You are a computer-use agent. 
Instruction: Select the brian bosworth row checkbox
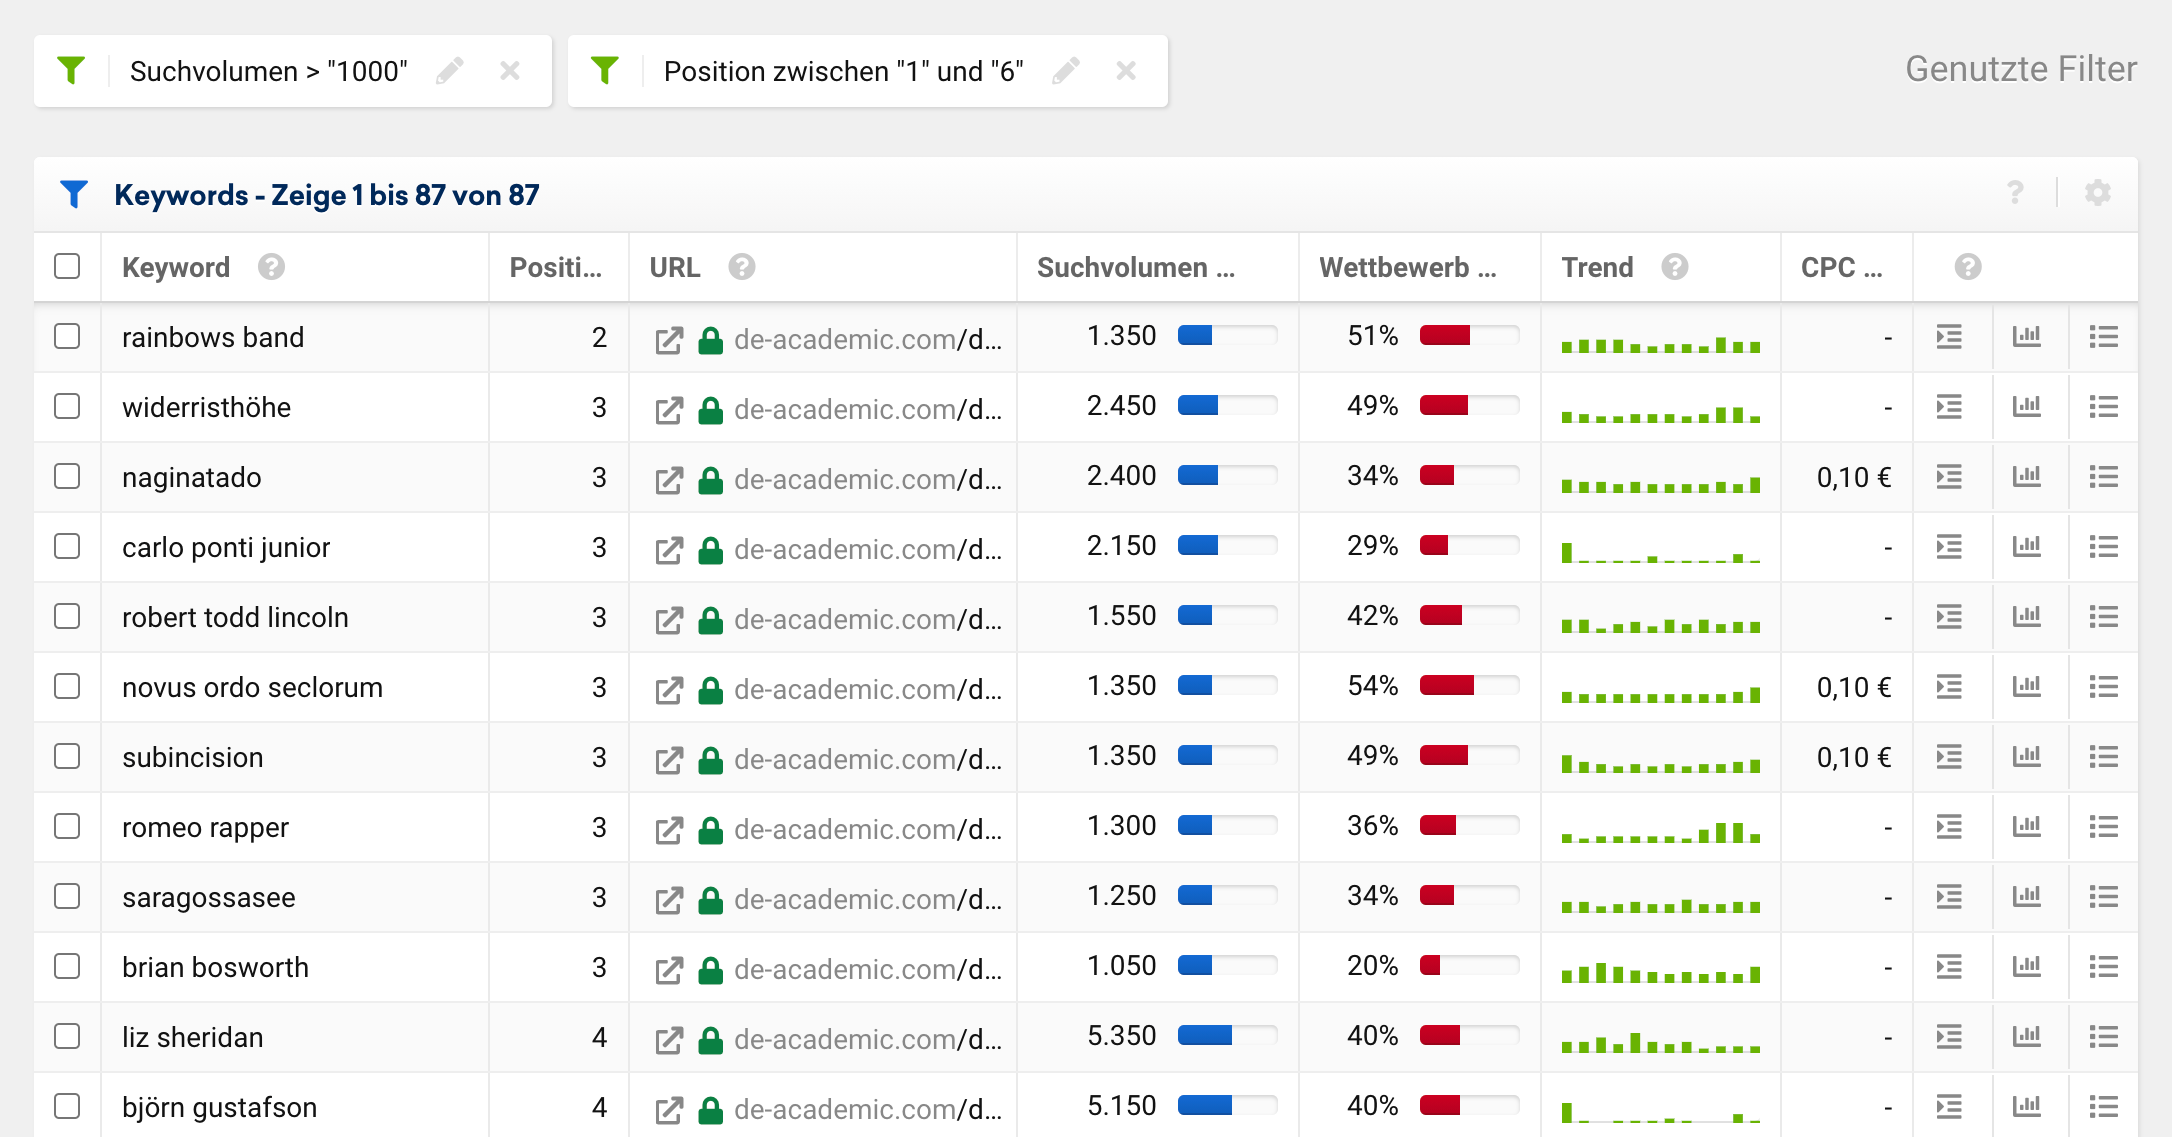(x=67, y=966)
